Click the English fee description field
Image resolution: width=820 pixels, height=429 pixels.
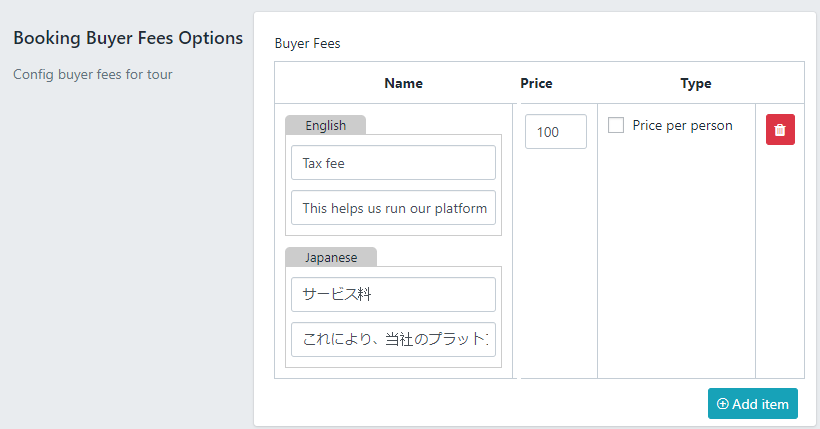click(393, 208)
